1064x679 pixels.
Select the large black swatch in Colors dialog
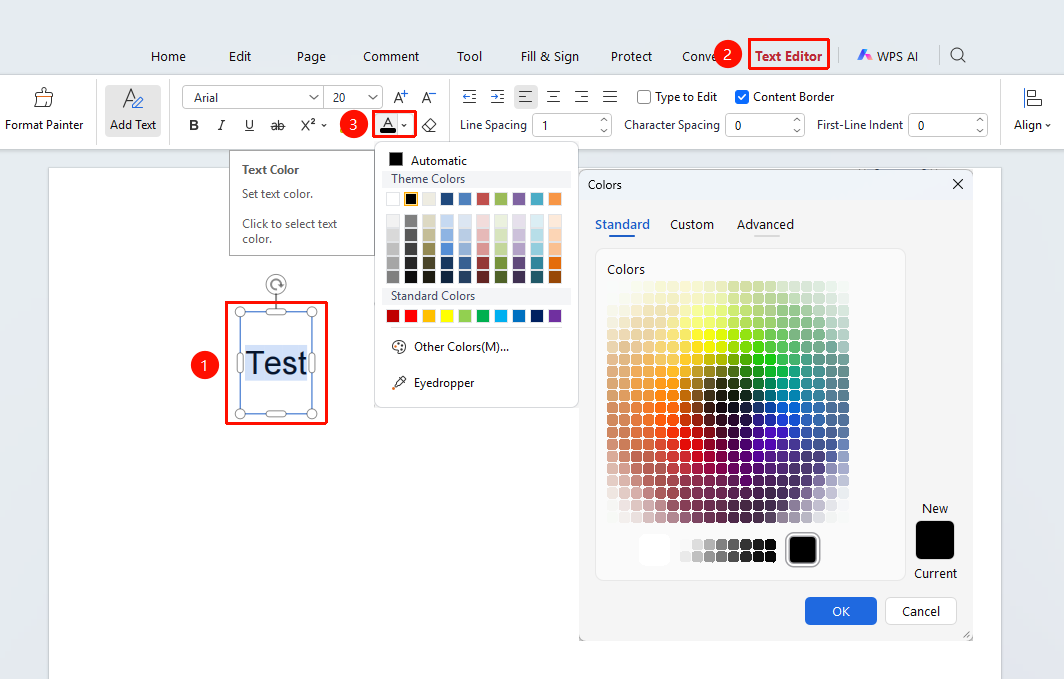pos(803,549)
